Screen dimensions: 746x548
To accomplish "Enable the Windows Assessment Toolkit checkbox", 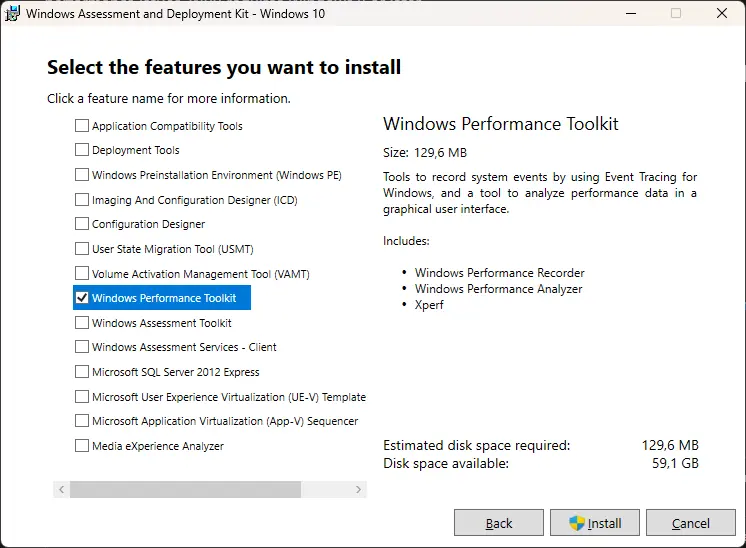I will click(82, 323).
